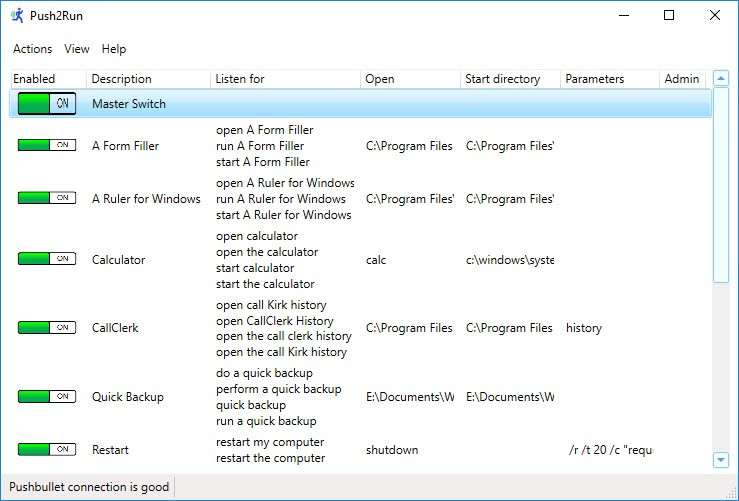Select the Restart description cell

click(110, 450)
